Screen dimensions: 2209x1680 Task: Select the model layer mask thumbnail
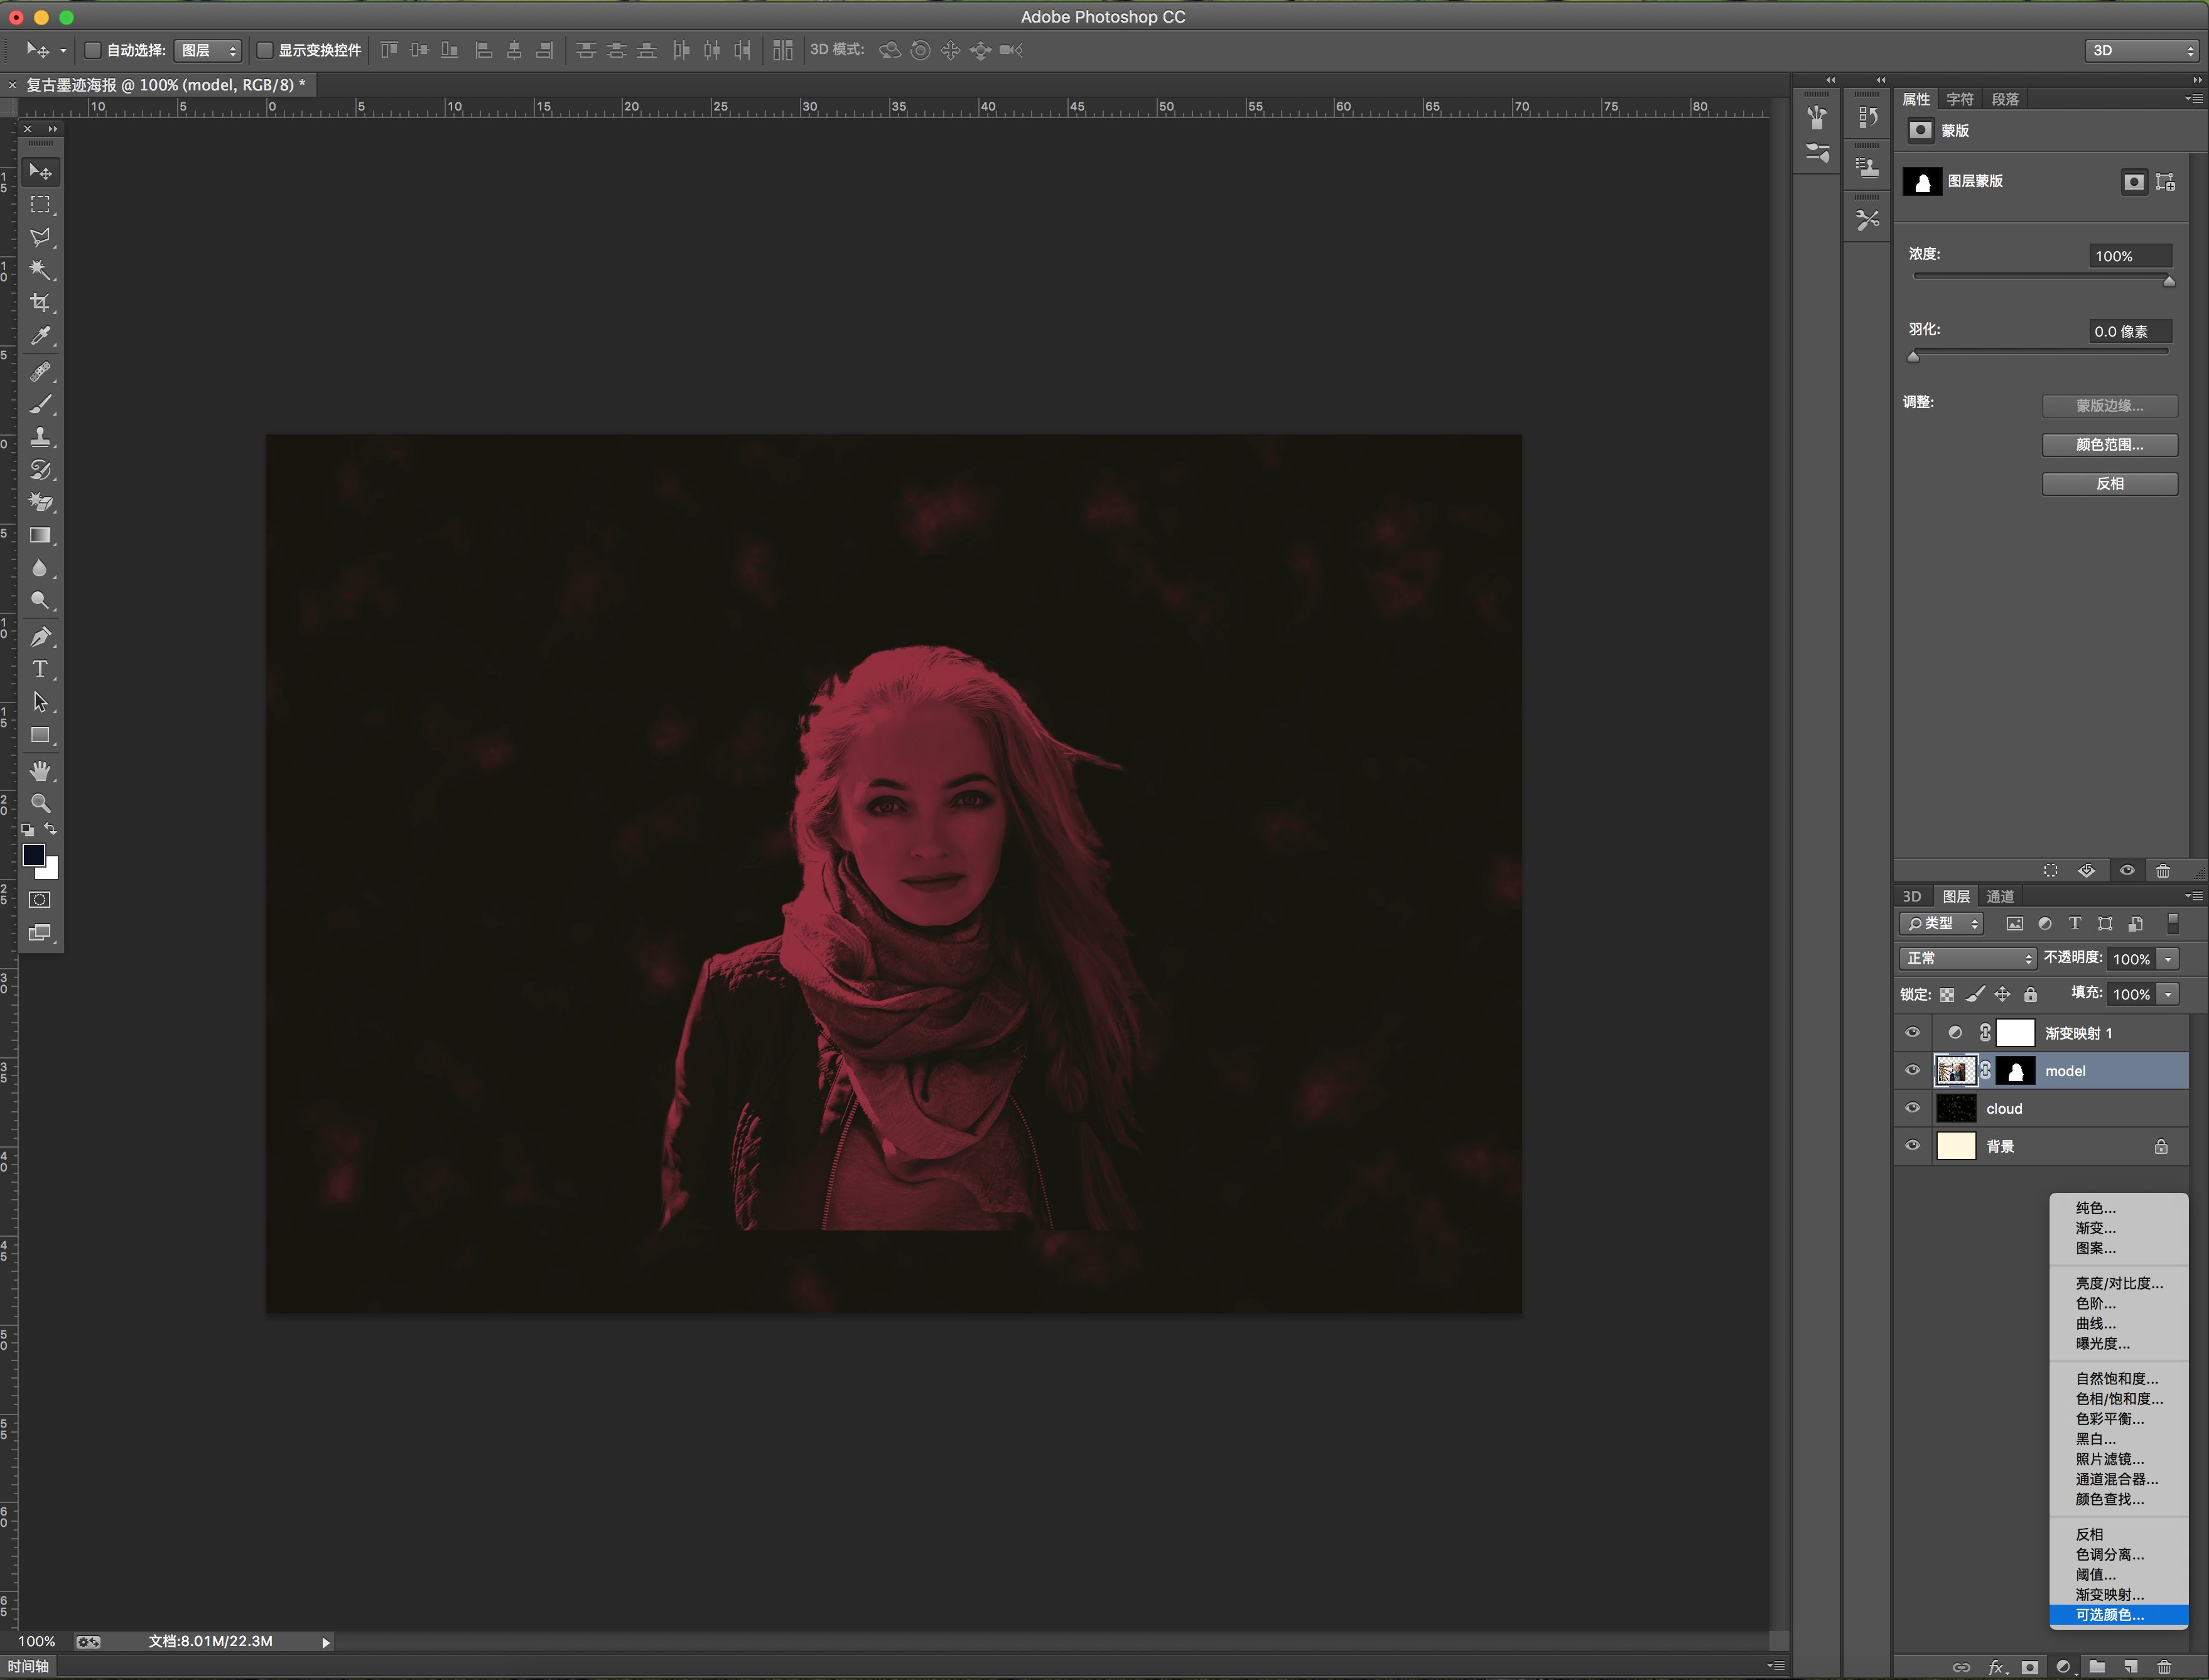tap(2015, 1071)
